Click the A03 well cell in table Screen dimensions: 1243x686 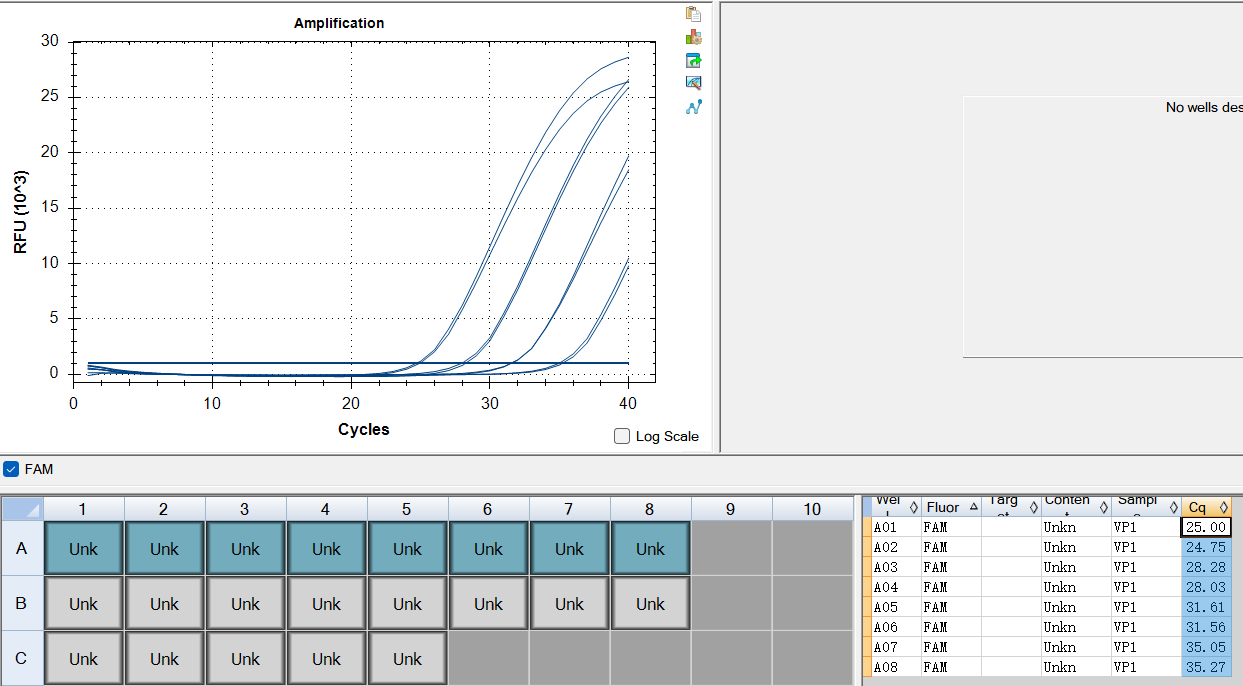[x=896, y=567]
